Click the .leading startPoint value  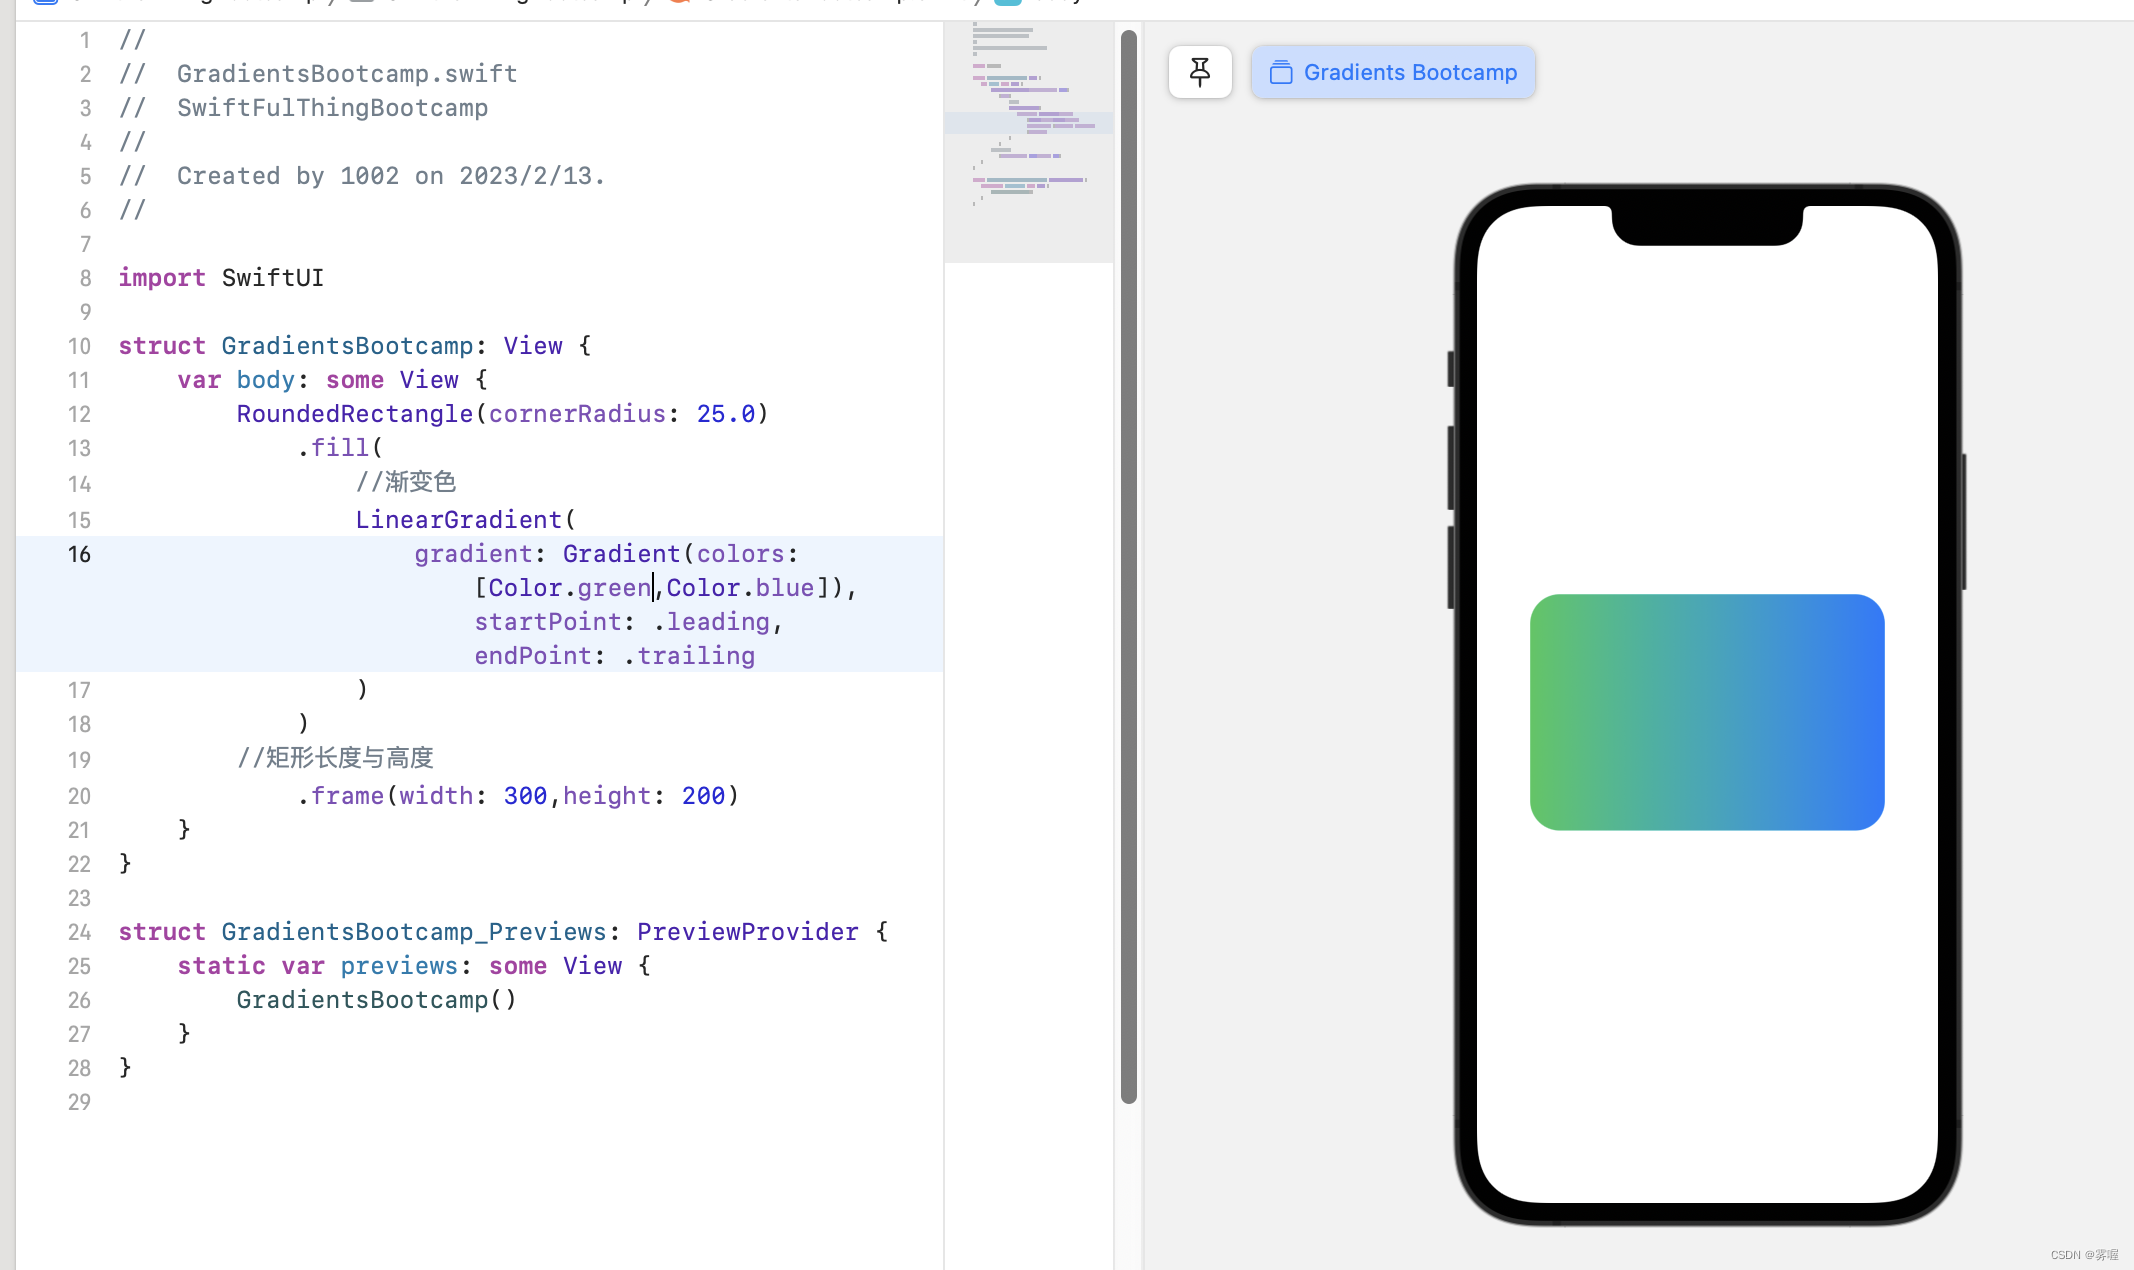pyautogui.click(x=712, y=622)
